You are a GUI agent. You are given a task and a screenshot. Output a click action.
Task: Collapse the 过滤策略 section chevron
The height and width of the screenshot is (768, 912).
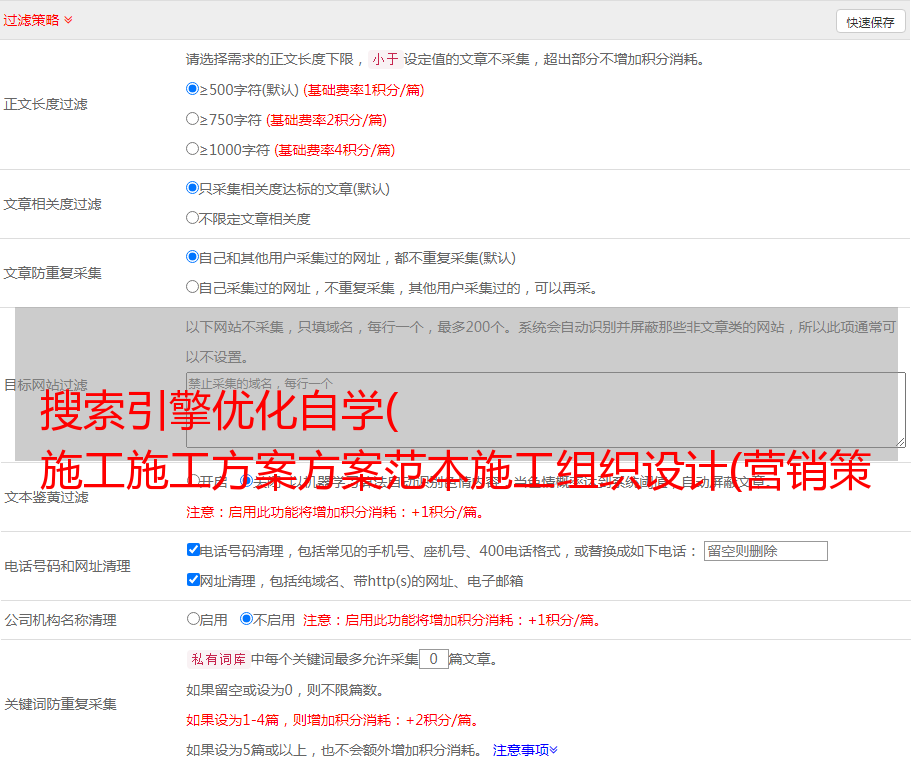coord(68,20)
